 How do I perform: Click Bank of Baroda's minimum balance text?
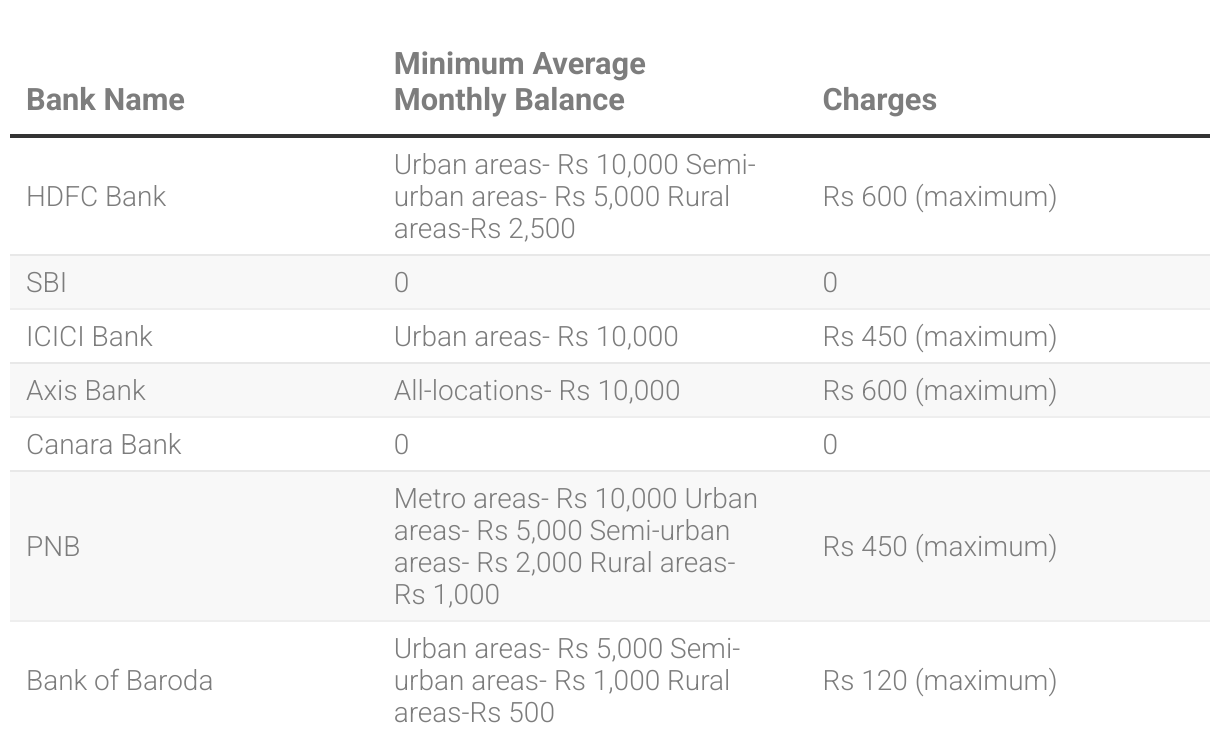coord(567,681)
